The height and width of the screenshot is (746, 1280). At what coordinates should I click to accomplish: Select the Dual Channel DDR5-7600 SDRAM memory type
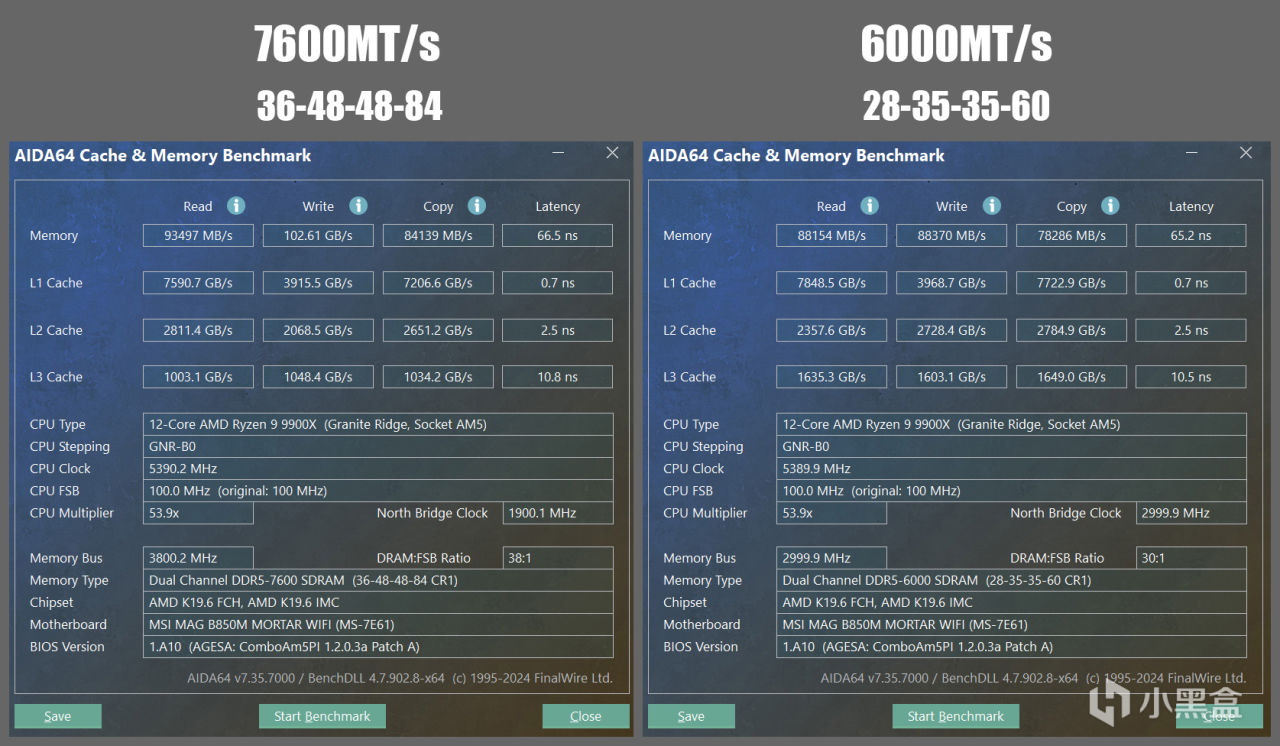[x=378, y=580]
